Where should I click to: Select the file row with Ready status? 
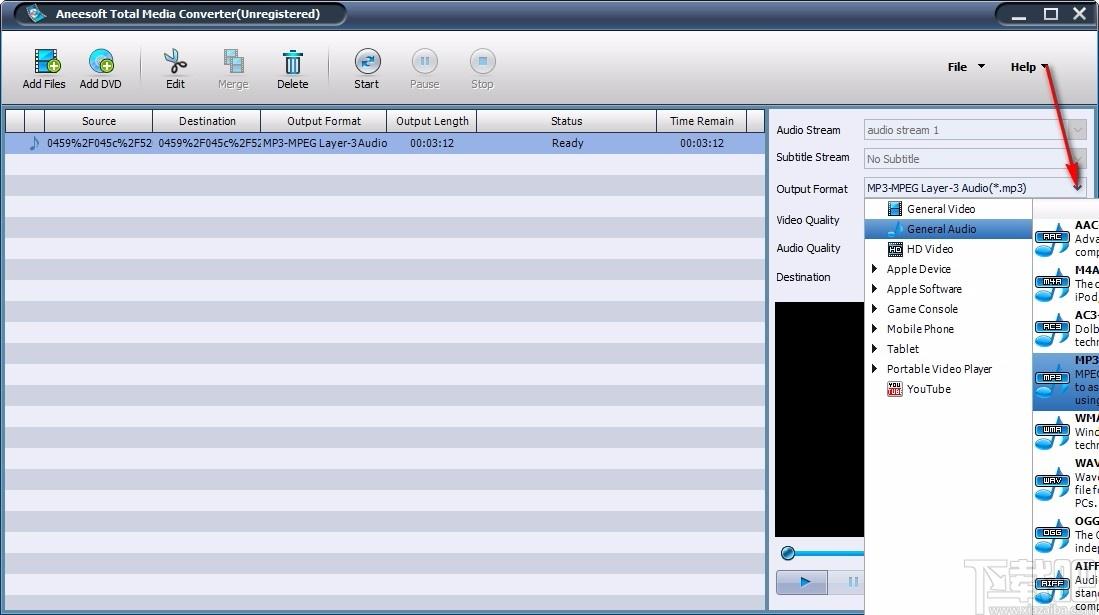pos(385,143)
